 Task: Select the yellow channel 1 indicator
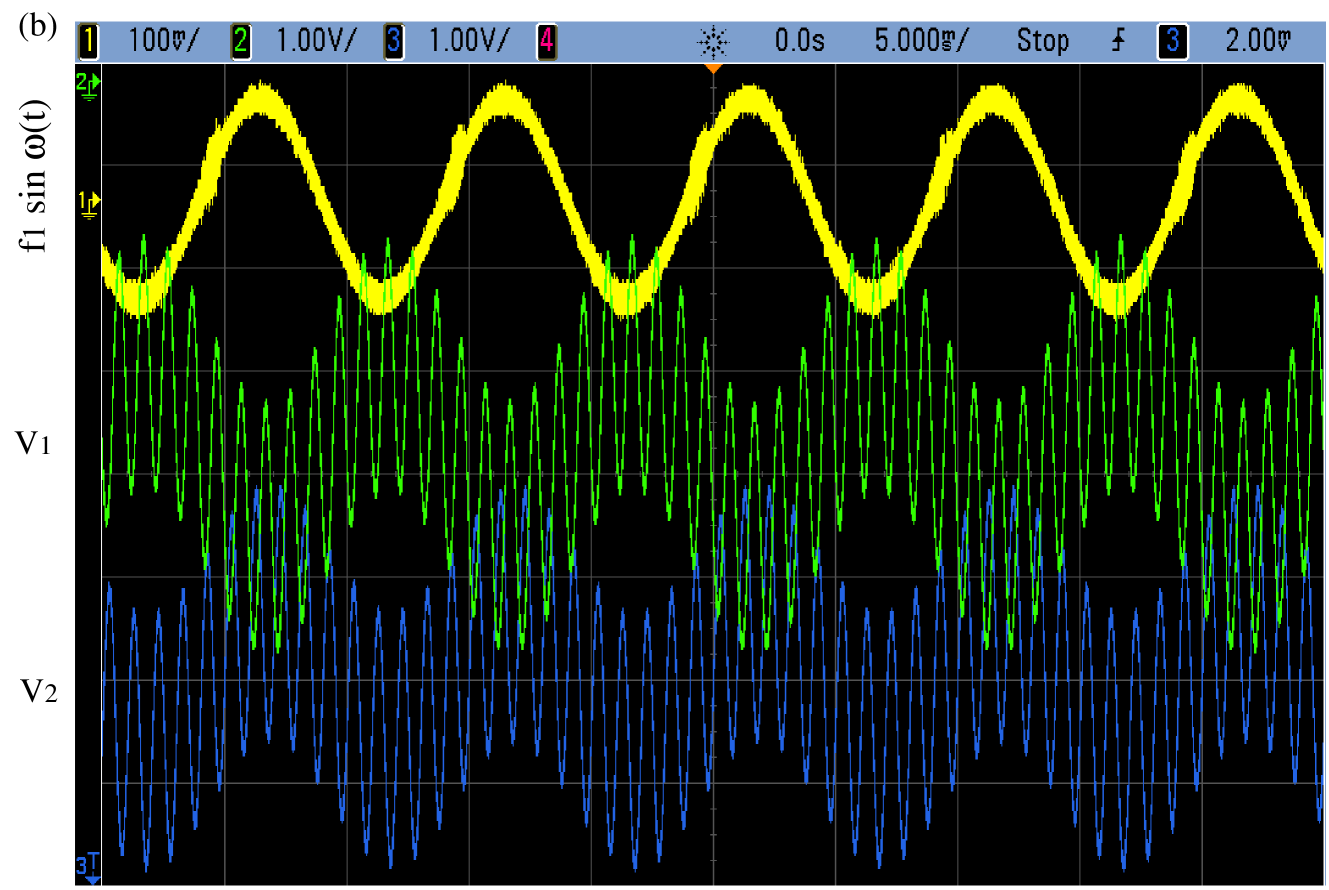[86, 42]
